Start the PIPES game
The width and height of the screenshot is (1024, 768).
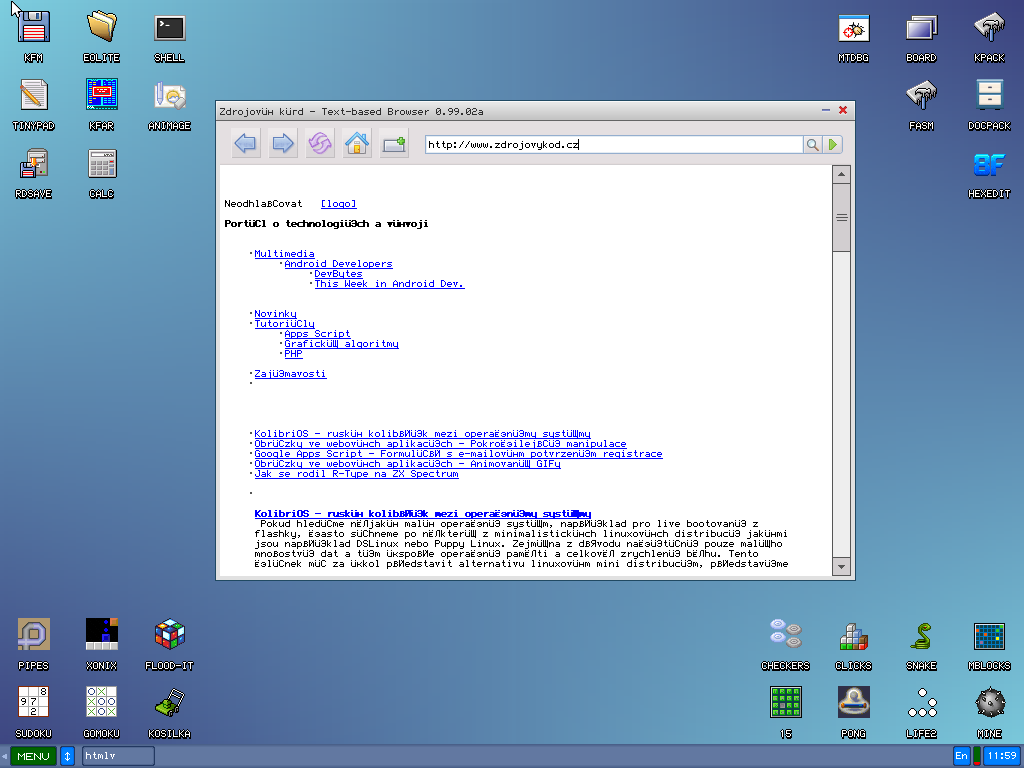[x=33, y=645]
